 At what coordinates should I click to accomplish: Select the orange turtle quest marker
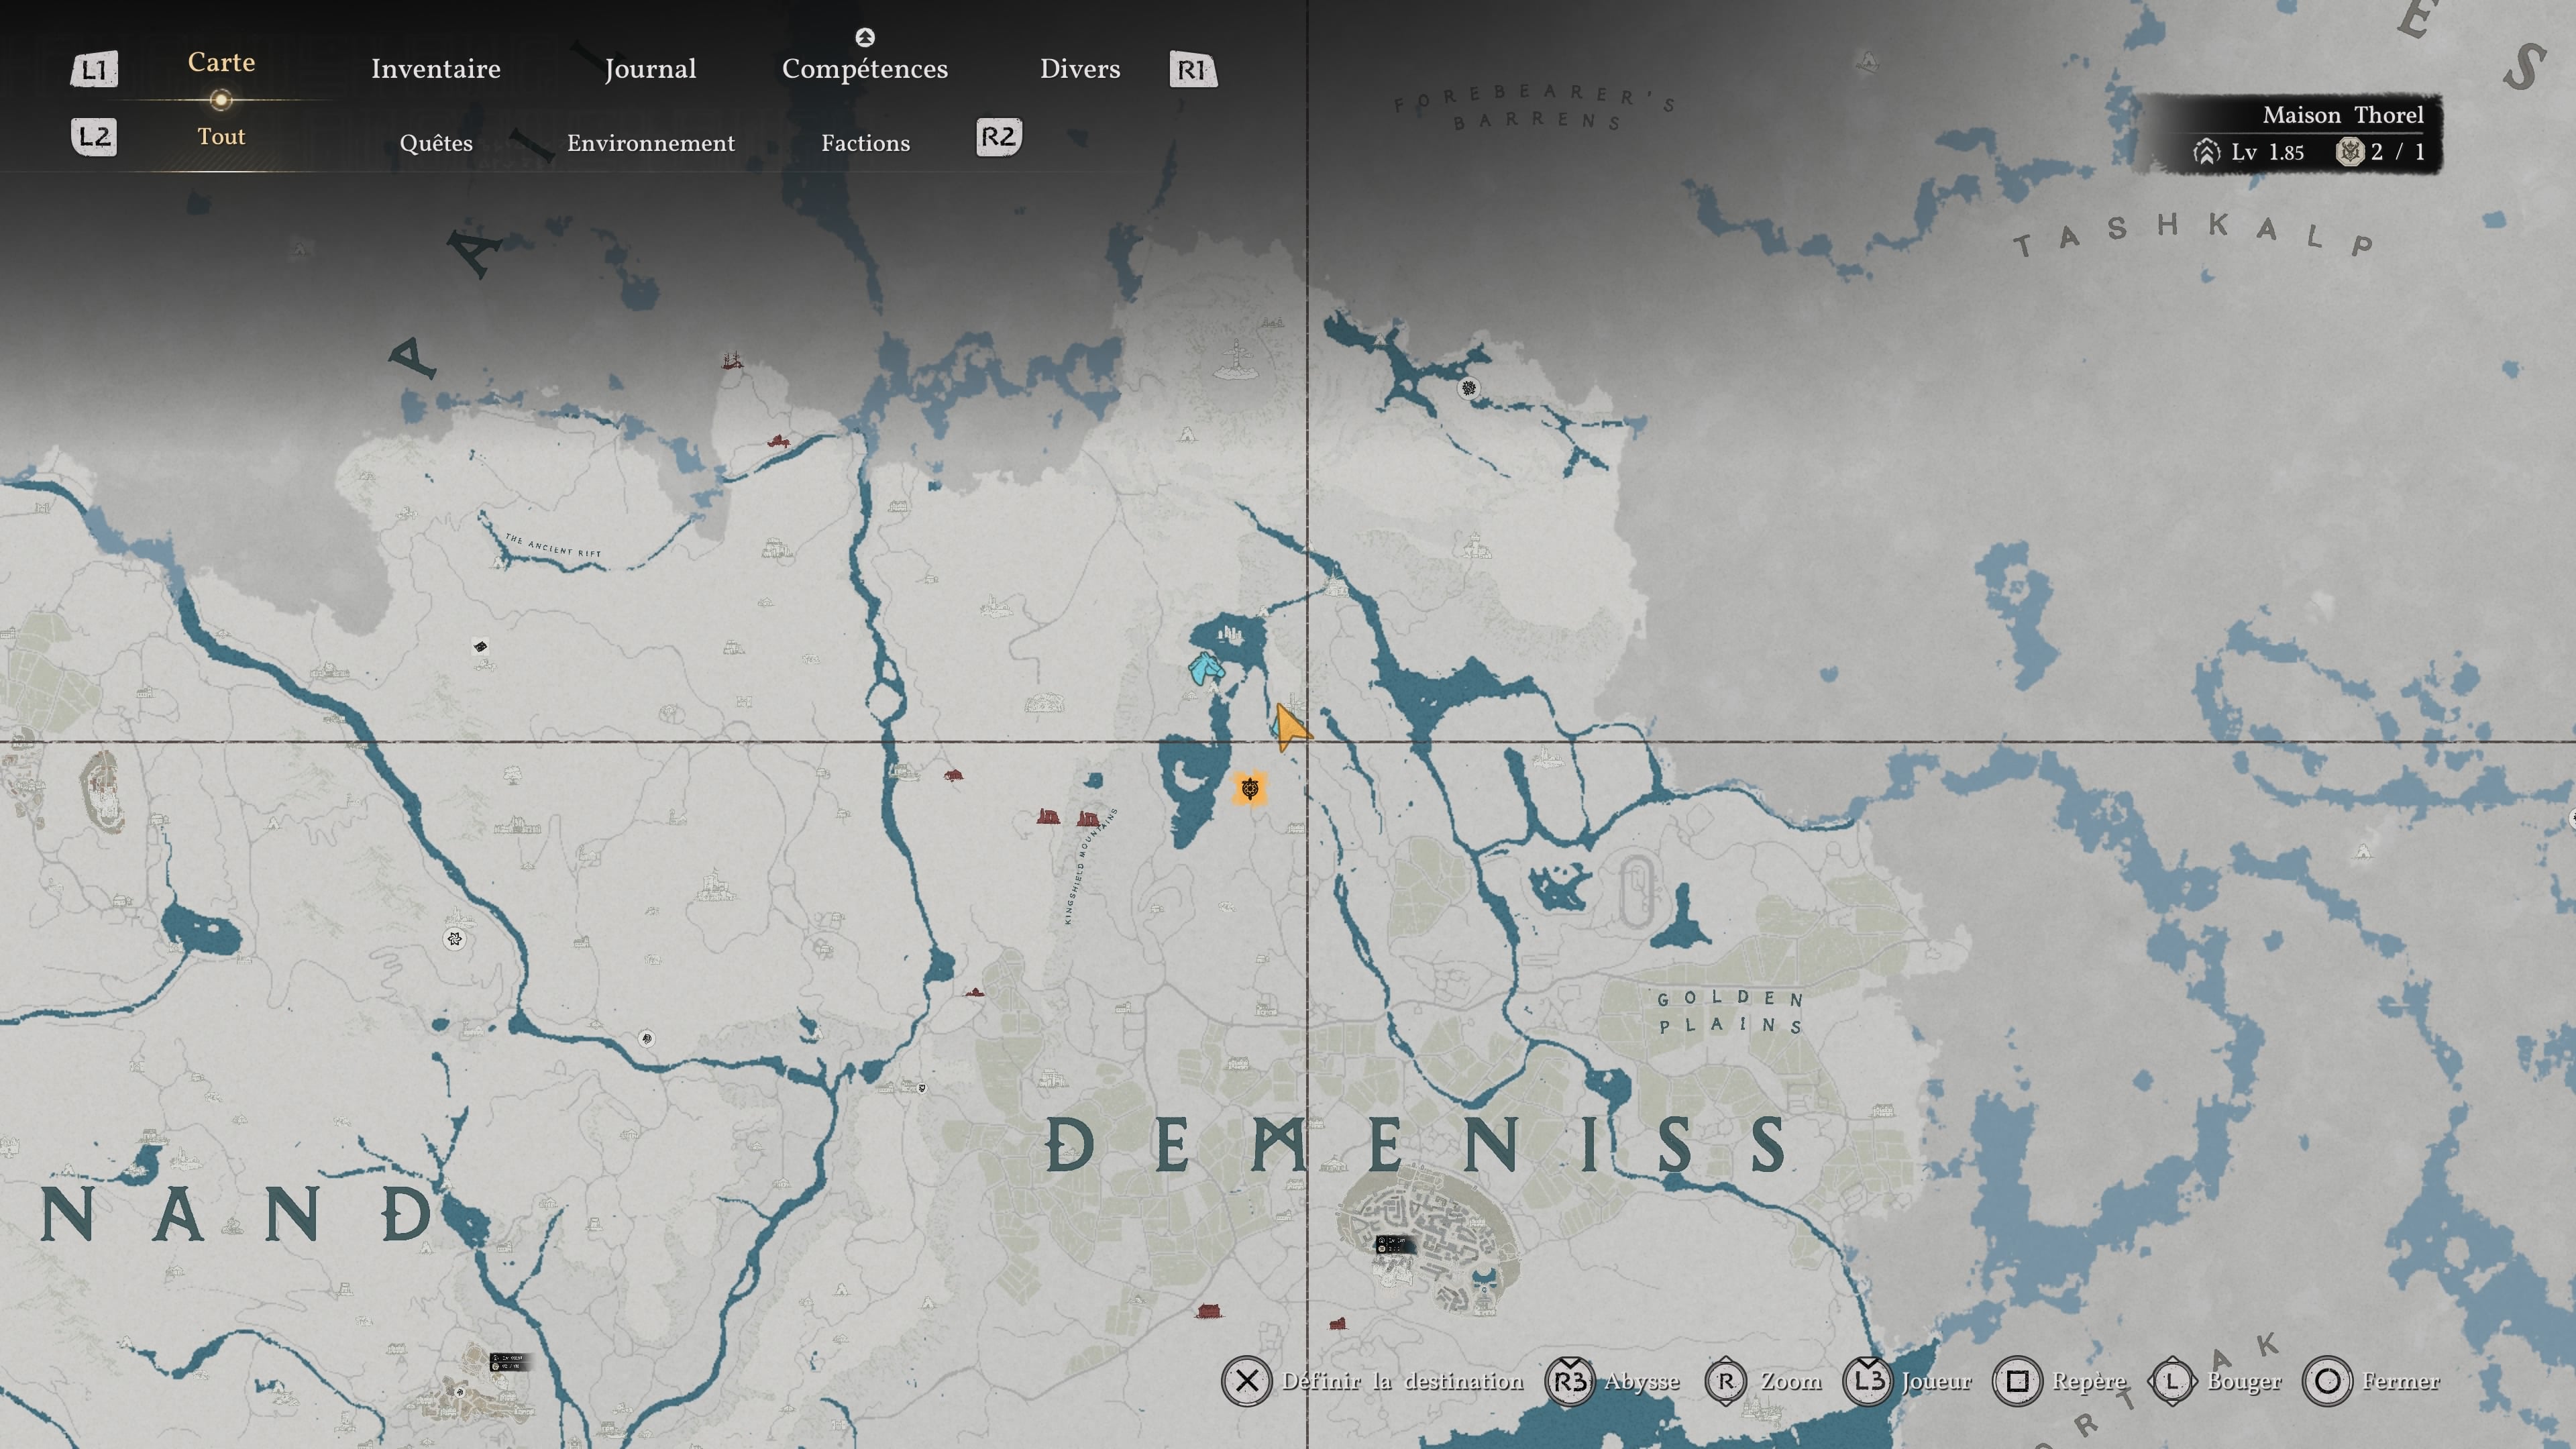[x=1249, y=789]
